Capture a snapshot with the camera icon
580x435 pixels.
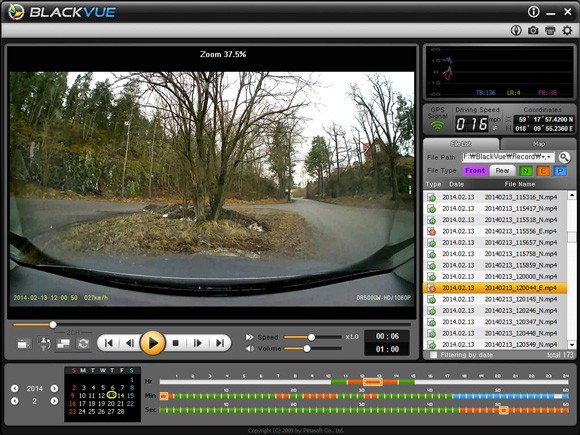(x=533, y=30)
